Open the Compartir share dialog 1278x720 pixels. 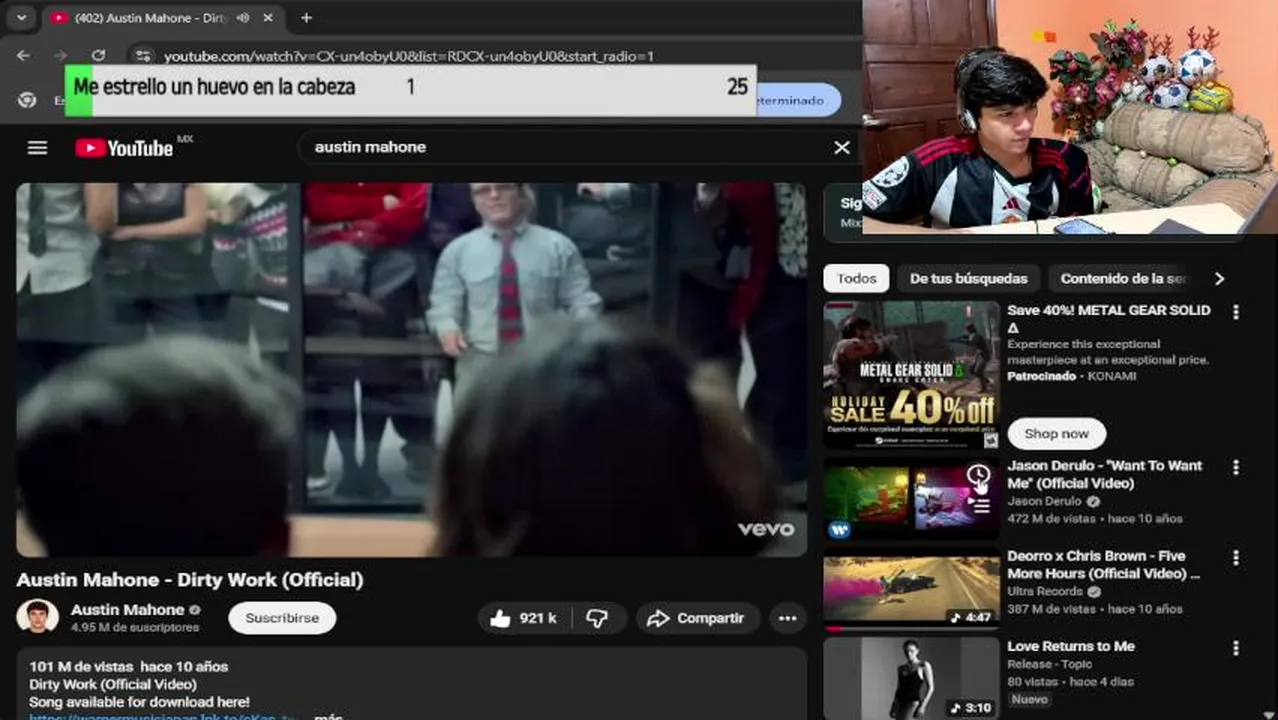[x=698, y=618]
